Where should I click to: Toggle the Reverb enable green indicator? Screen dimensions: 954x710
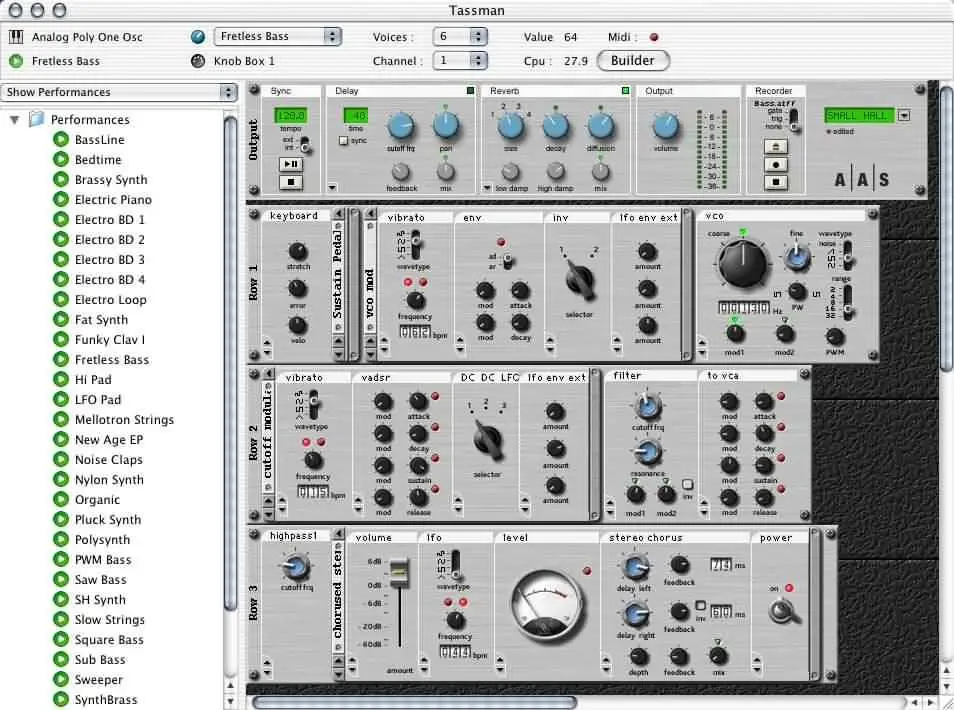pyautogui.click(x=625, y=91)
